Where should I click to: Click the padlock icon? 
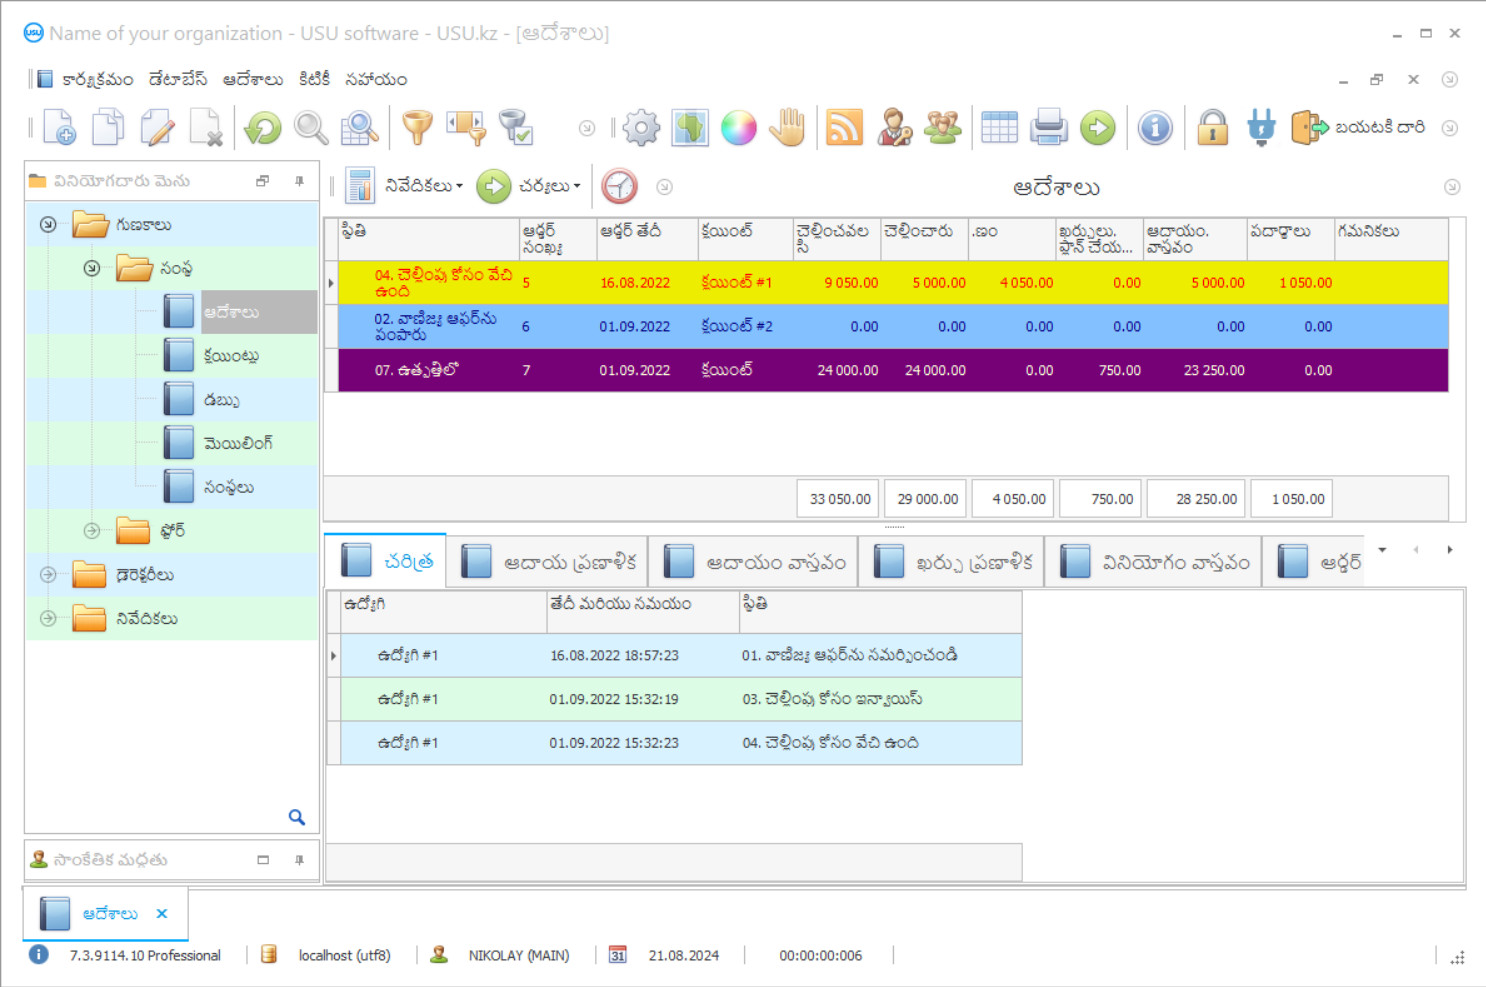pos(1212,128)
